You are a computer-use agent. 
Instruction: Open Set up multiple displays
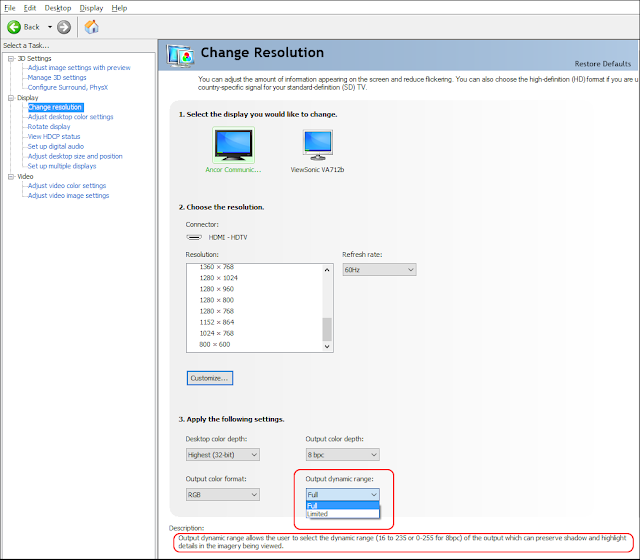(x=62, y=166)
